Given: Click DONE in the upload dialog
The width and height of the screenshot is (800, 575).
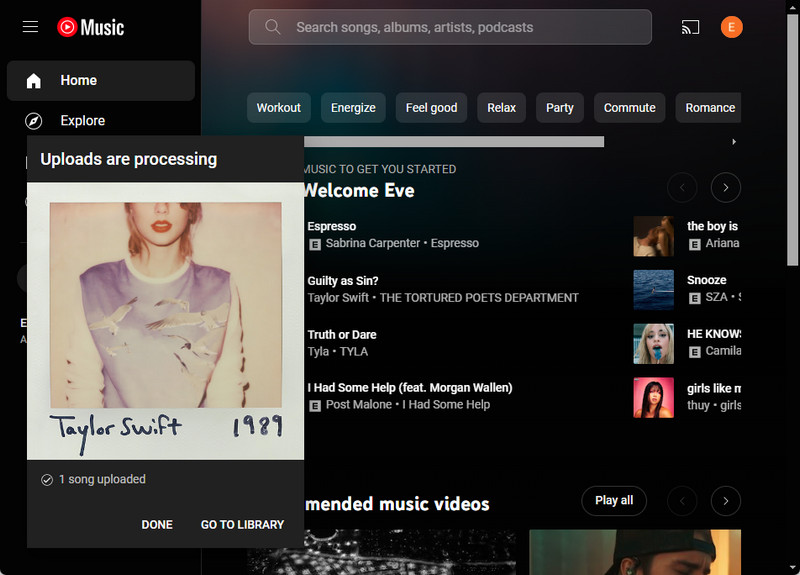Looking at the screenshot, I should click(x=157, y=524).
